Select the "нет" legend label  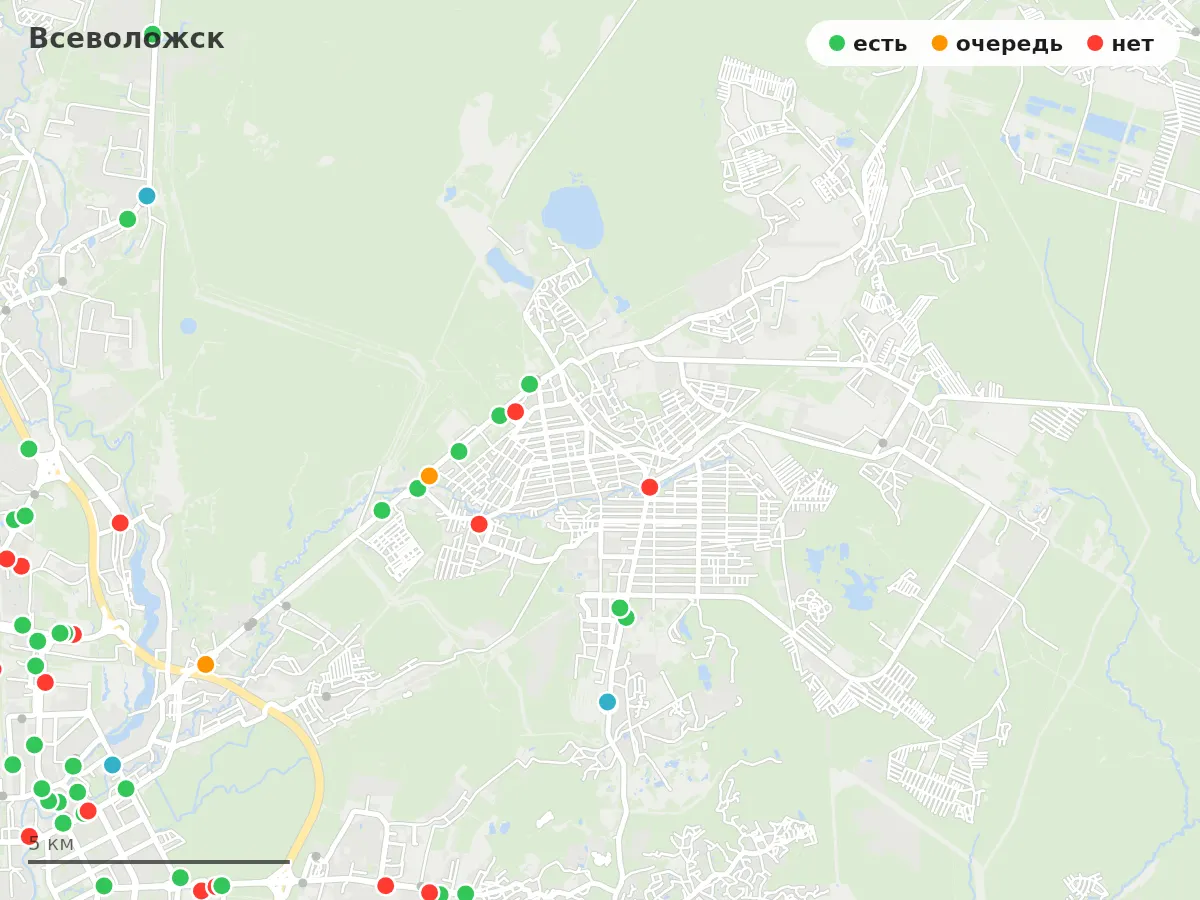[x=1132, y=44]
